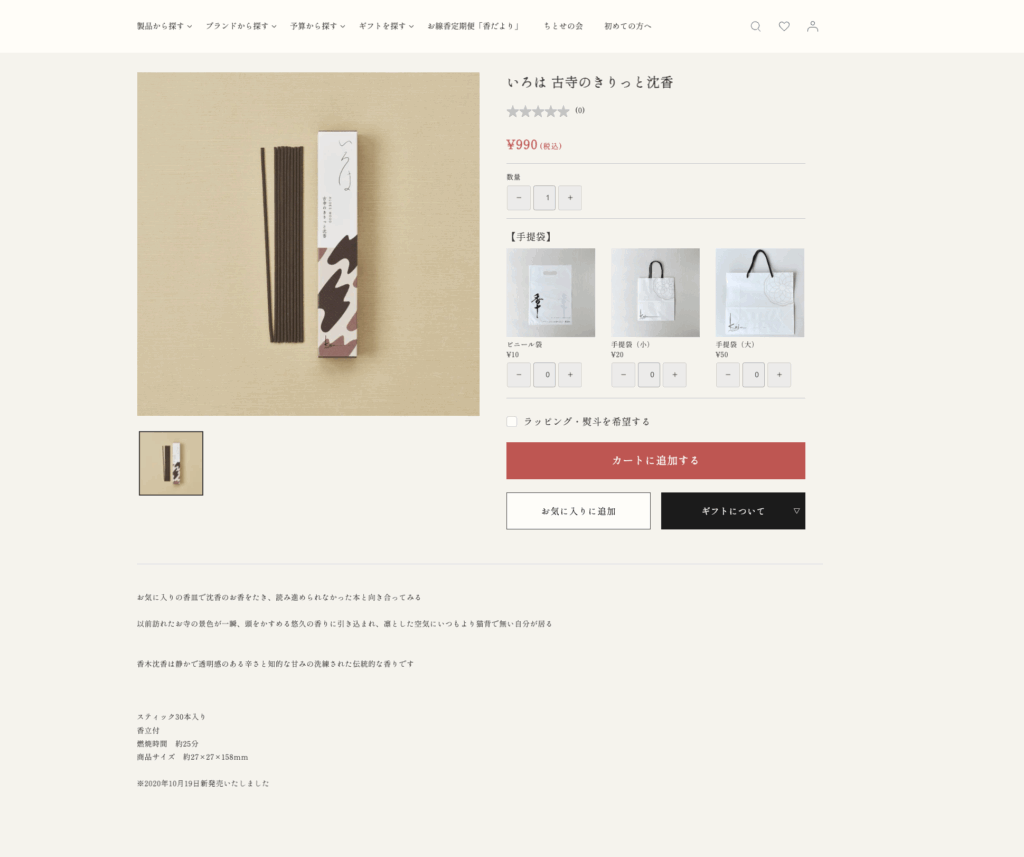Open the account user icon

point(812,26)
